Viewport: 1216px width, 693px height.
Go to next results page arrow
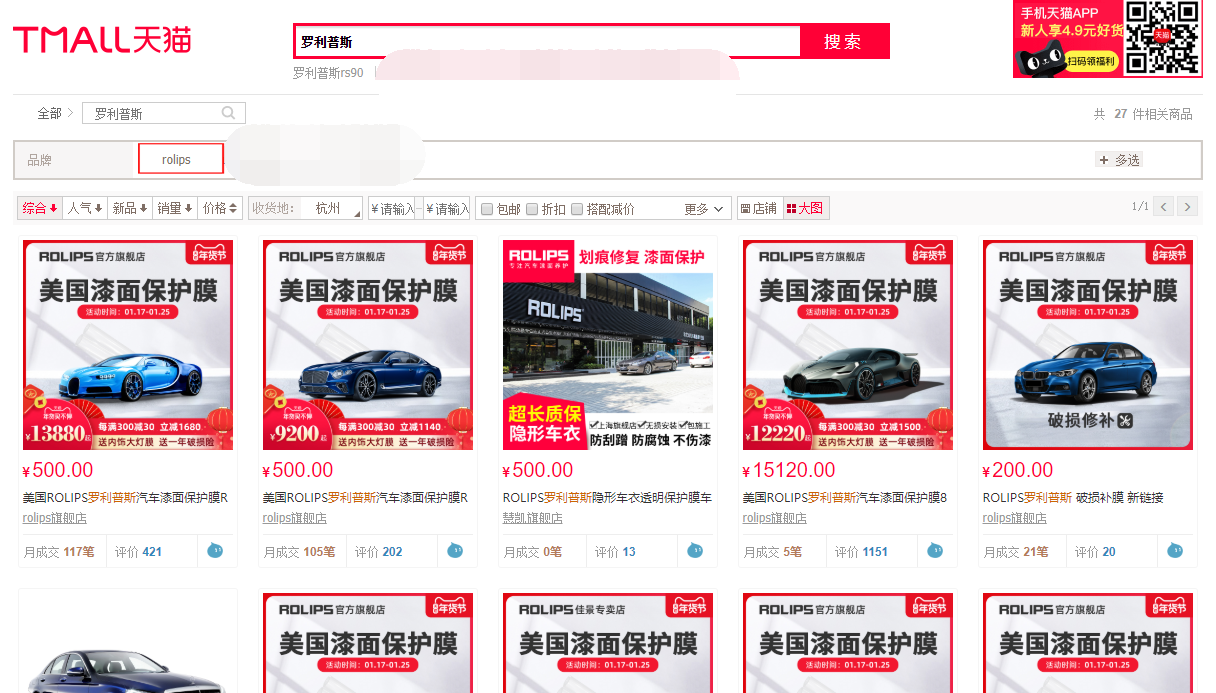(1187, 207)
